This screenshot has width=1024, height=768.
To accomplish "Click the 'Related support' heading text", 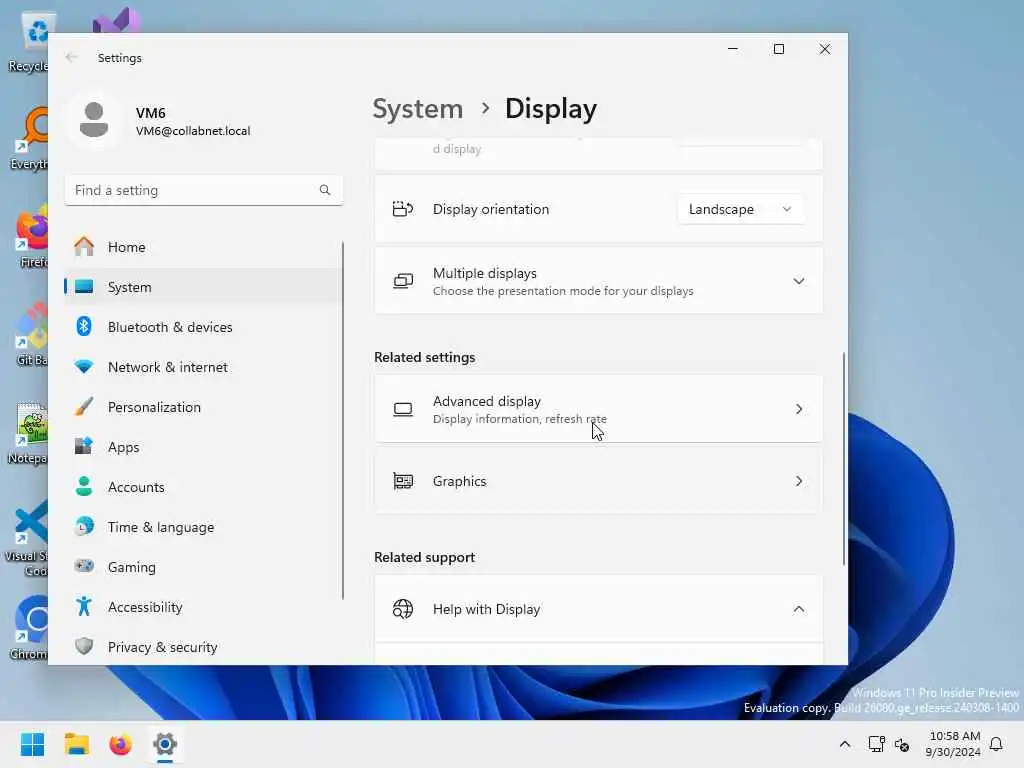I will [424, 557].
